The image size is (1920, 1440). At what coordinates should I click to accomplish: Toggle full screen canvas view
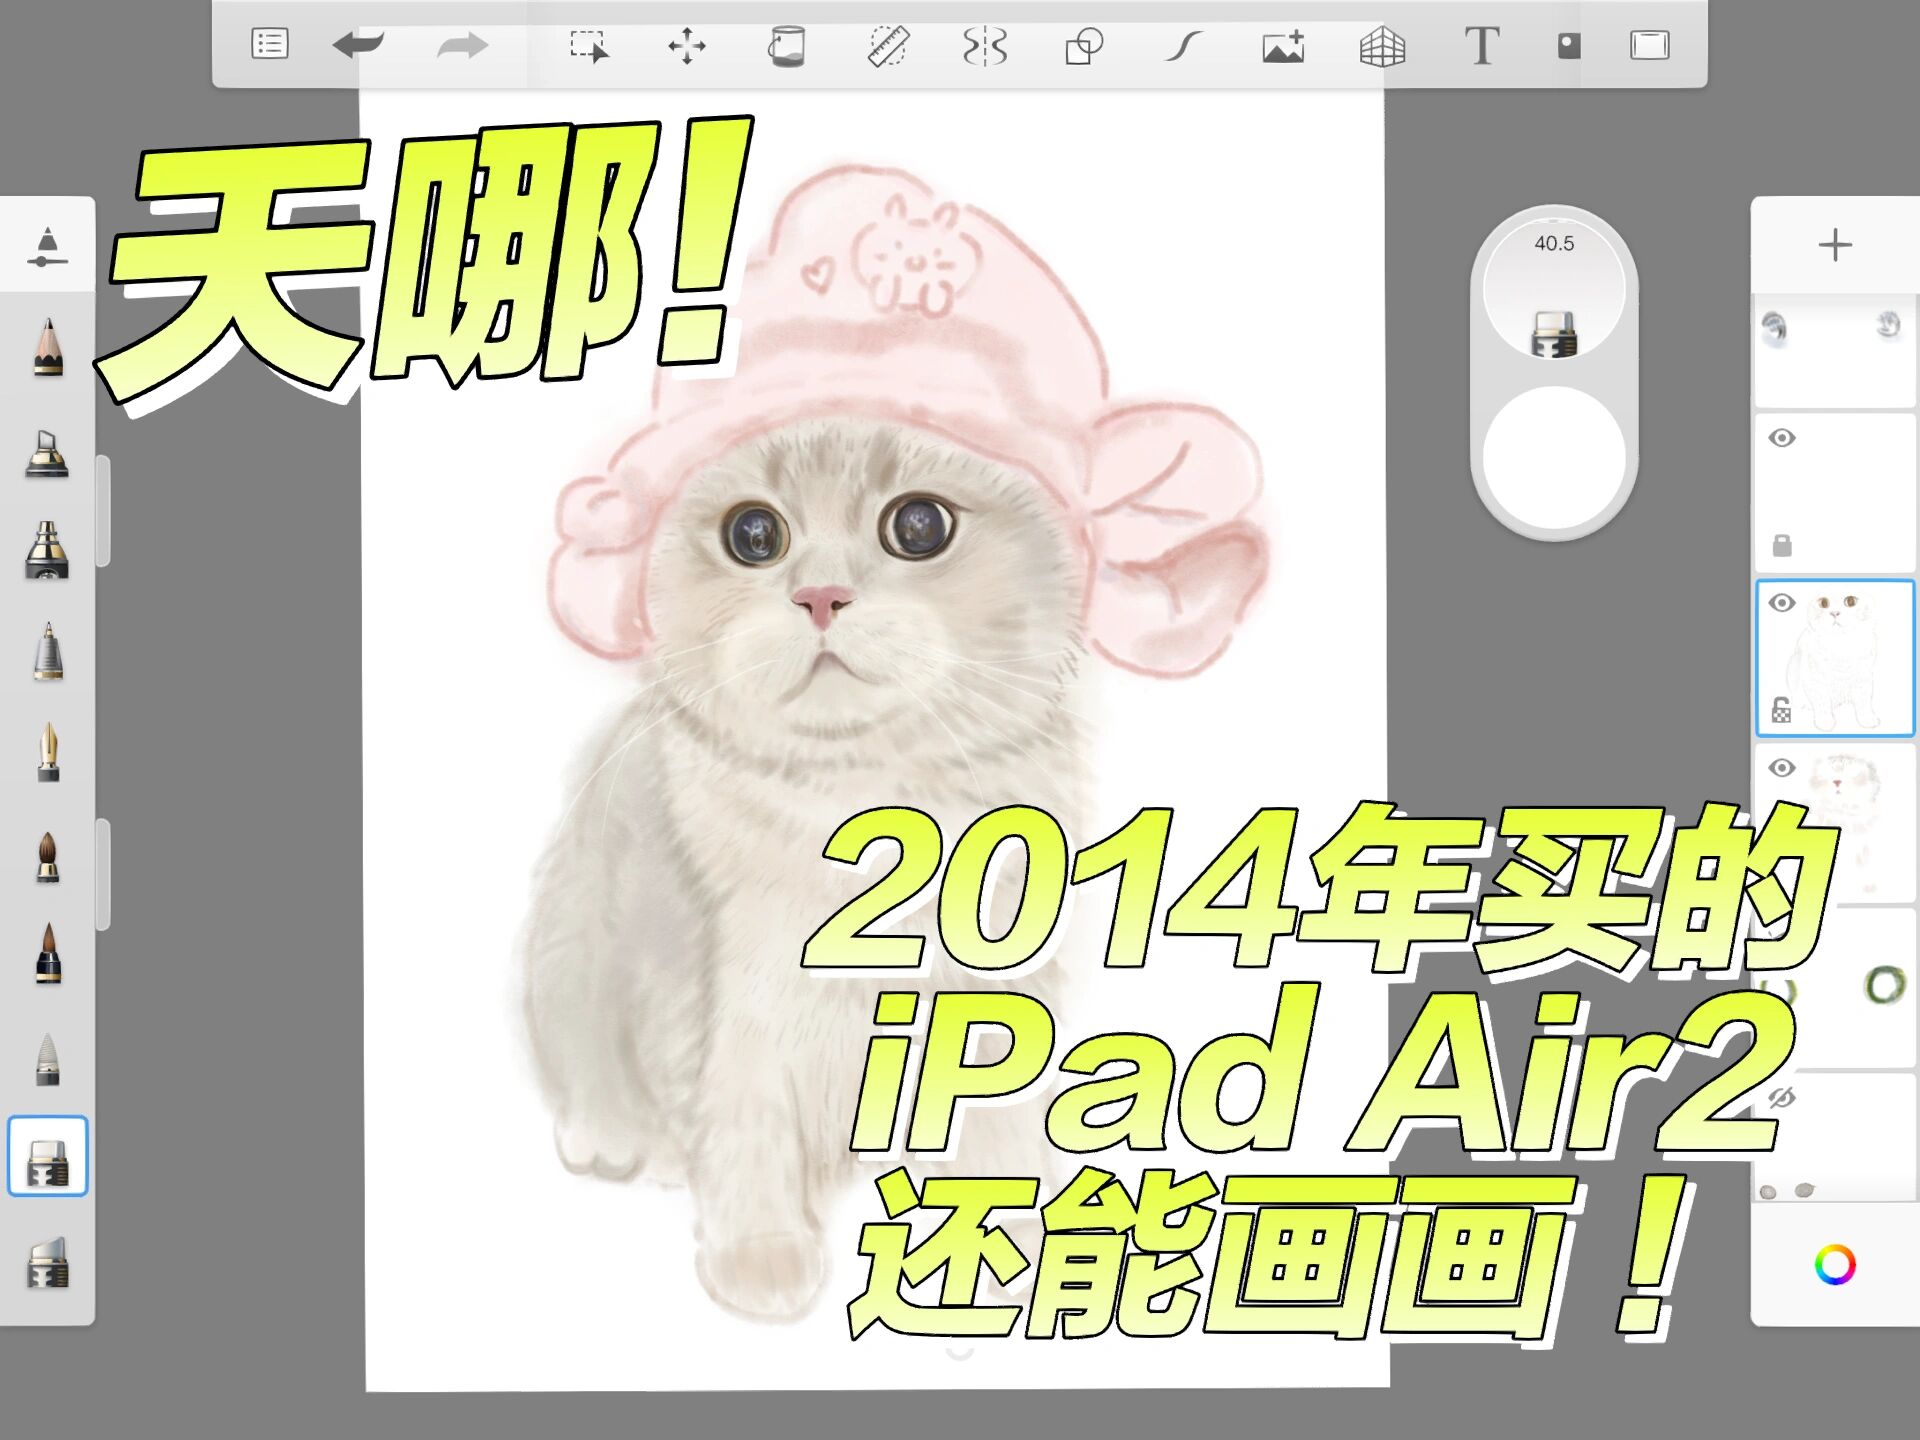pos(1650,45)
